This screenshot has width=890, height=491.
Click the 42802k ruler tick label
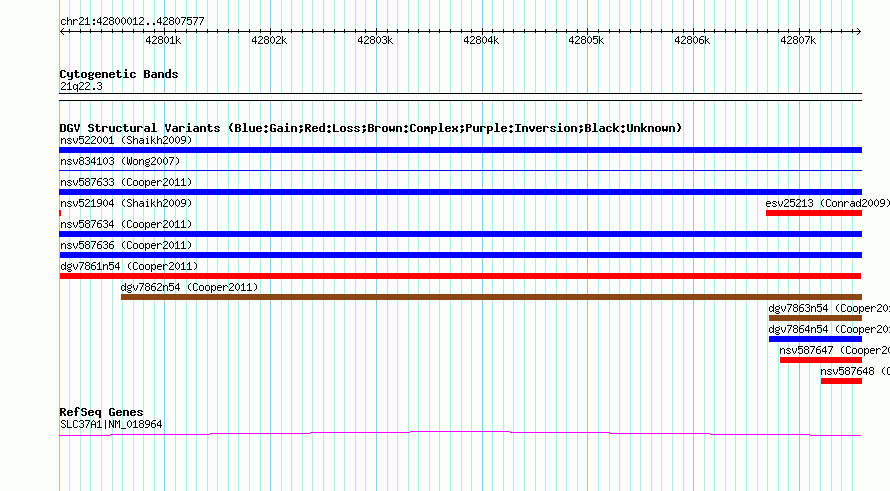269,40
